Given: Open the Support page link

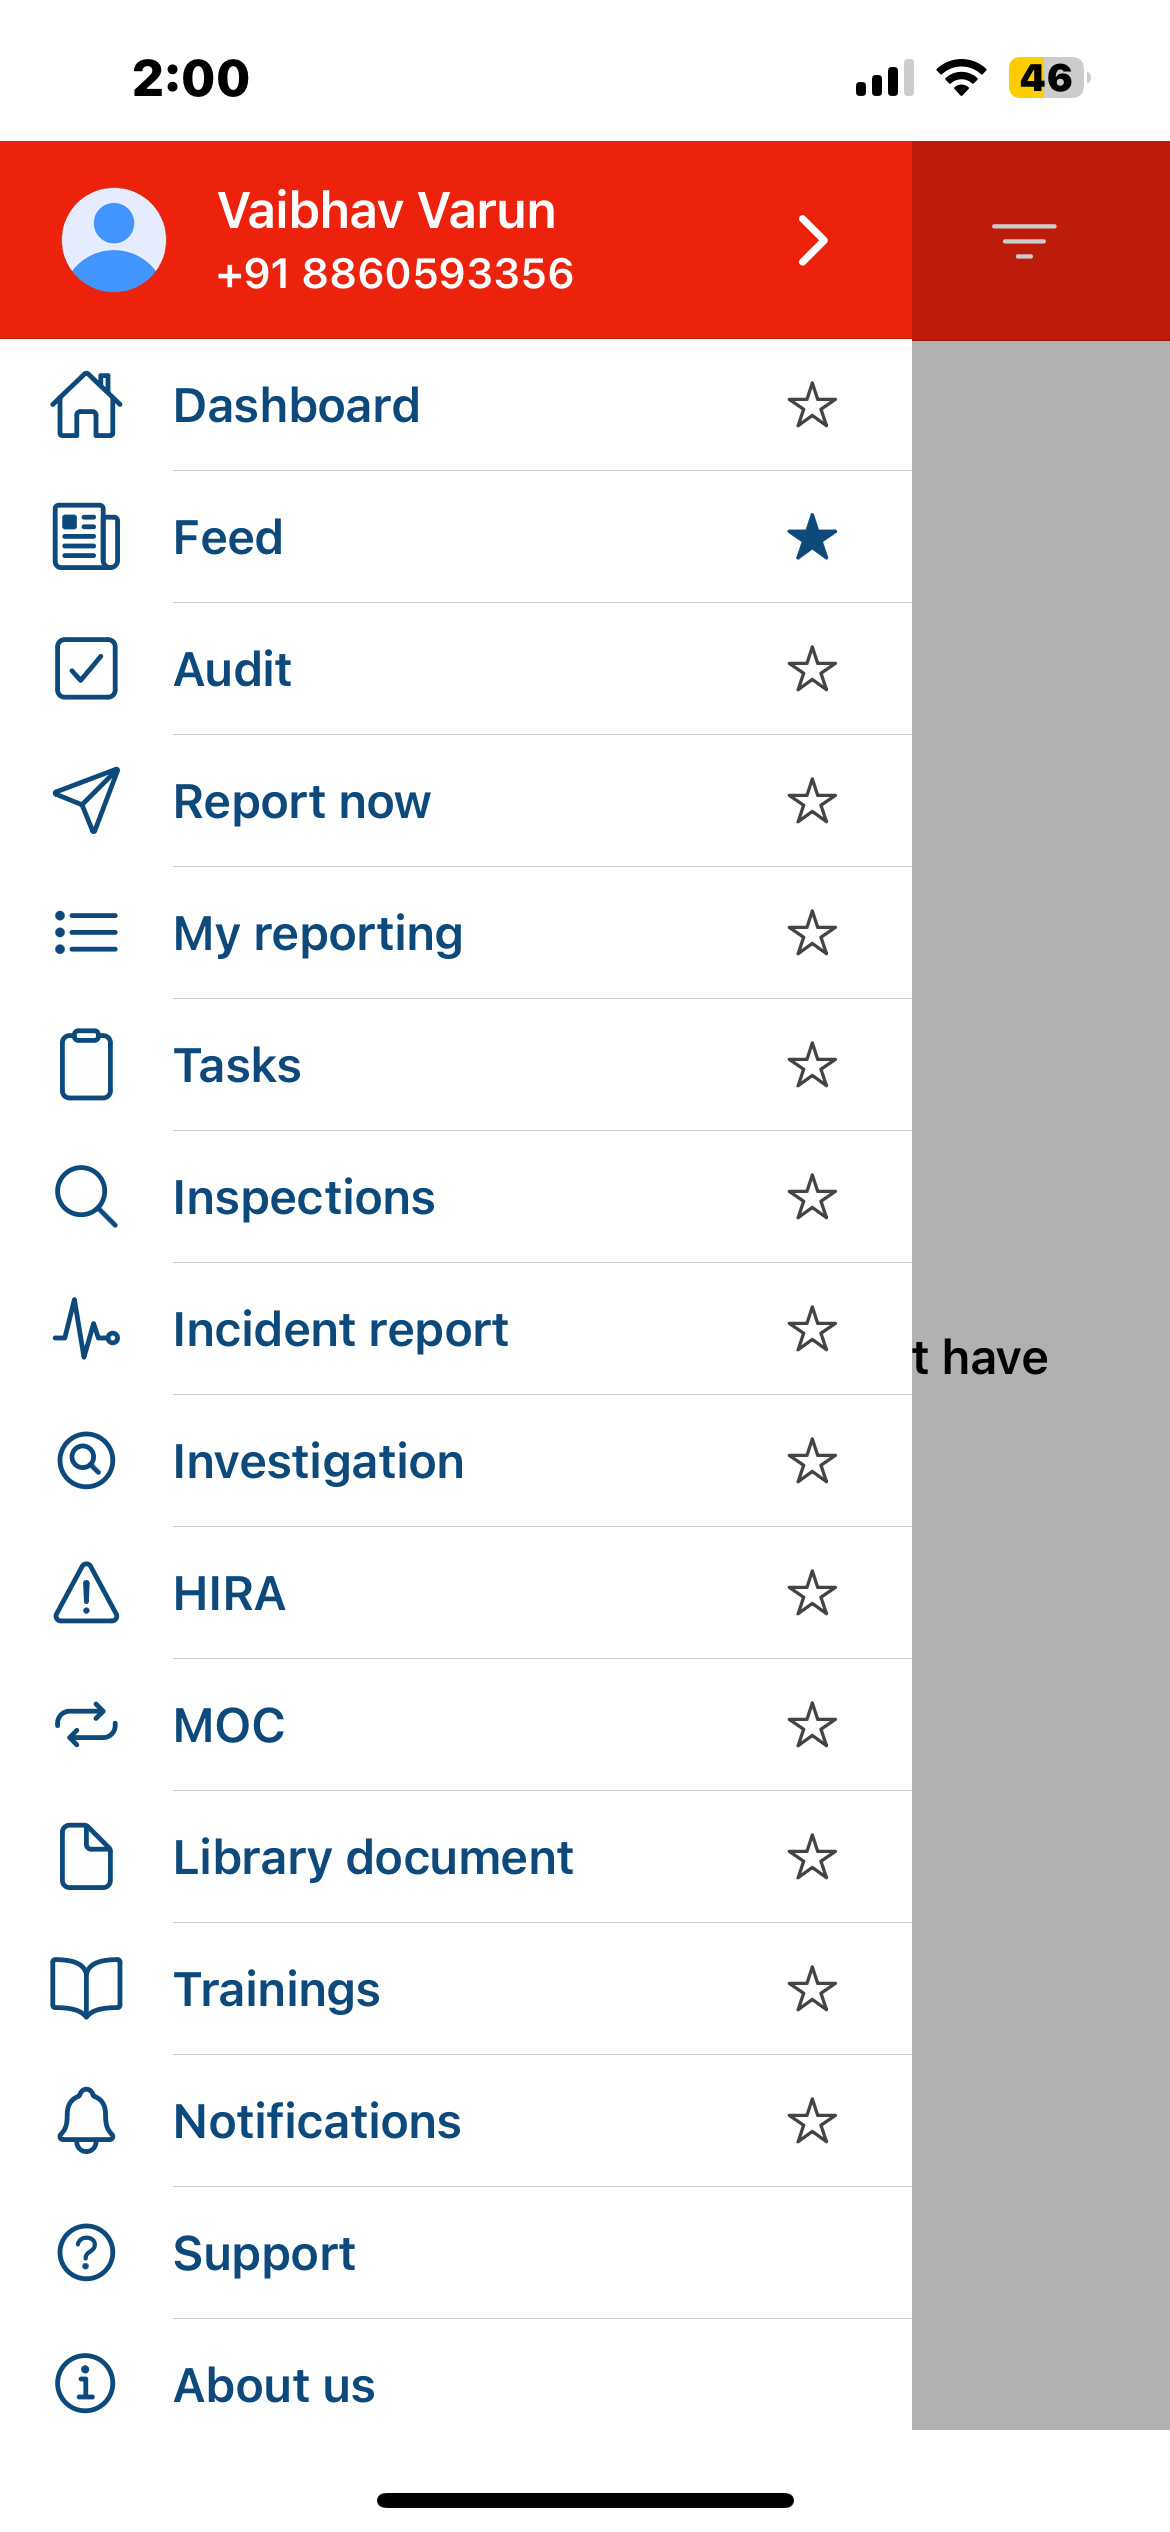Looking at the screenshot, I should click(x=264, y=2253).
